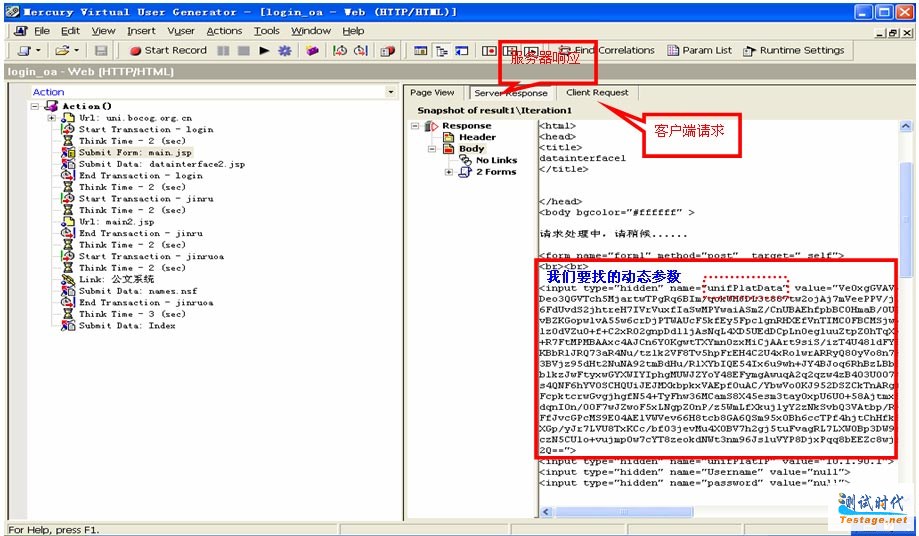Click the Save disk icon in toolbar
The image size is (919, 536).
click(100, 50)
